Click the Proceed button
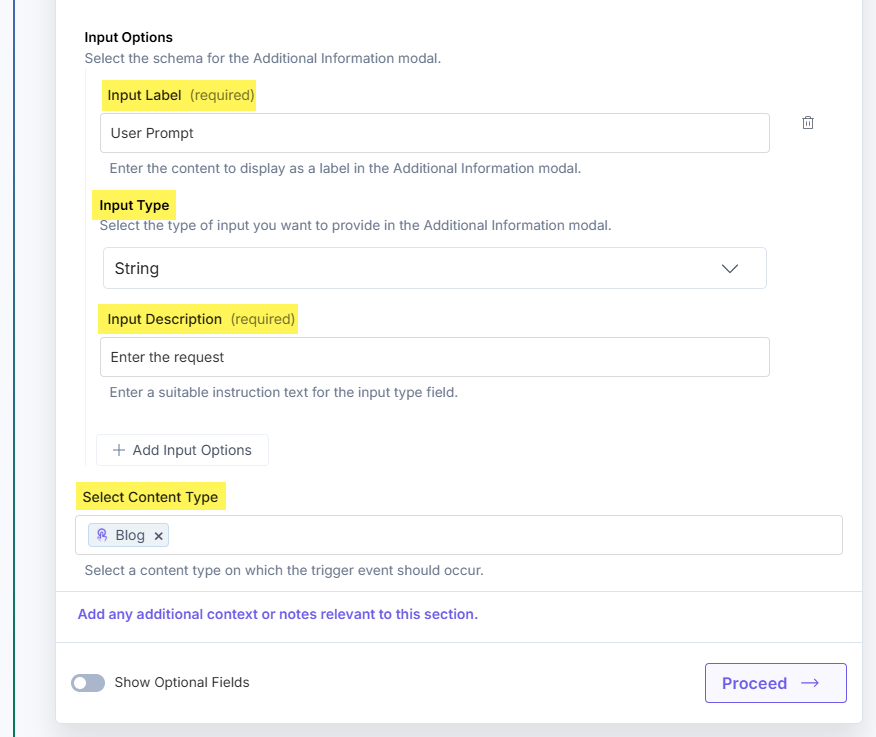The width and height of the screenshot is (876, 737). pyautogui.click(x=775, y=683)
